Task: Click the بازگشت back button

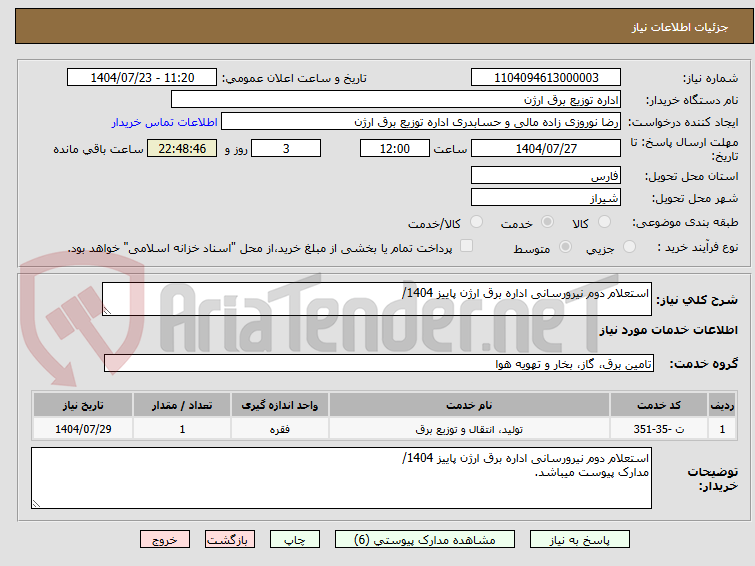Action: pyautogui.click(x=230, y=540)
